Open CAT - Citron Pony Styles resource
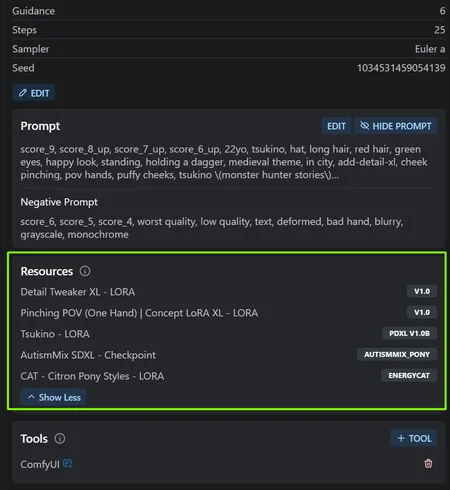 [92, 376]
